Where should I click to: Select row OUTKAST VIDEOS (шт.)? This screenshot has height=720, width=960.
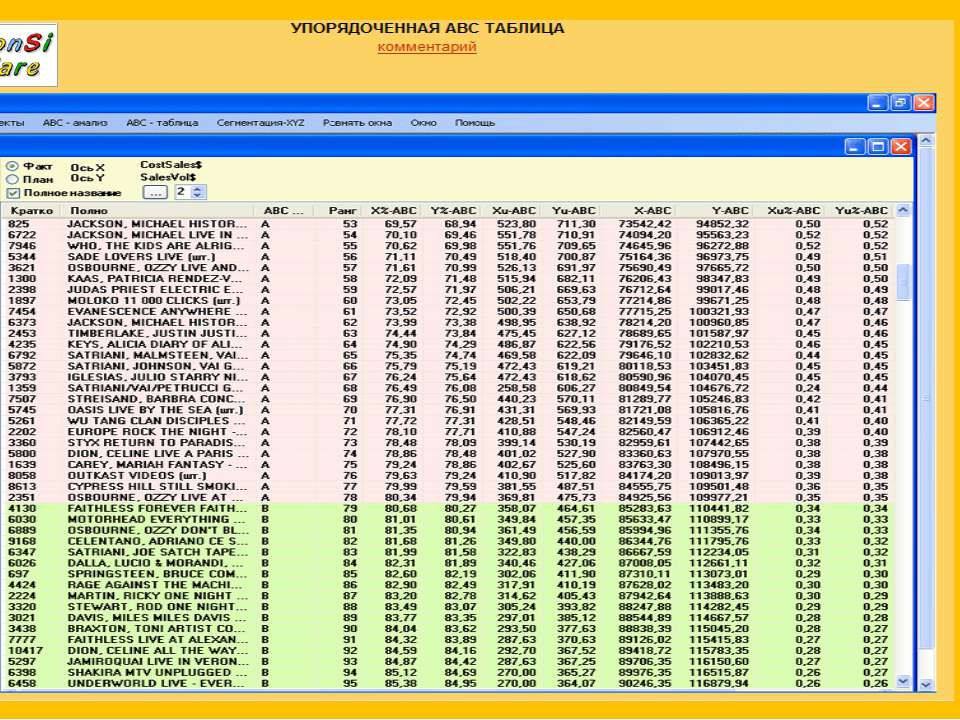click(x=447, y=476)
